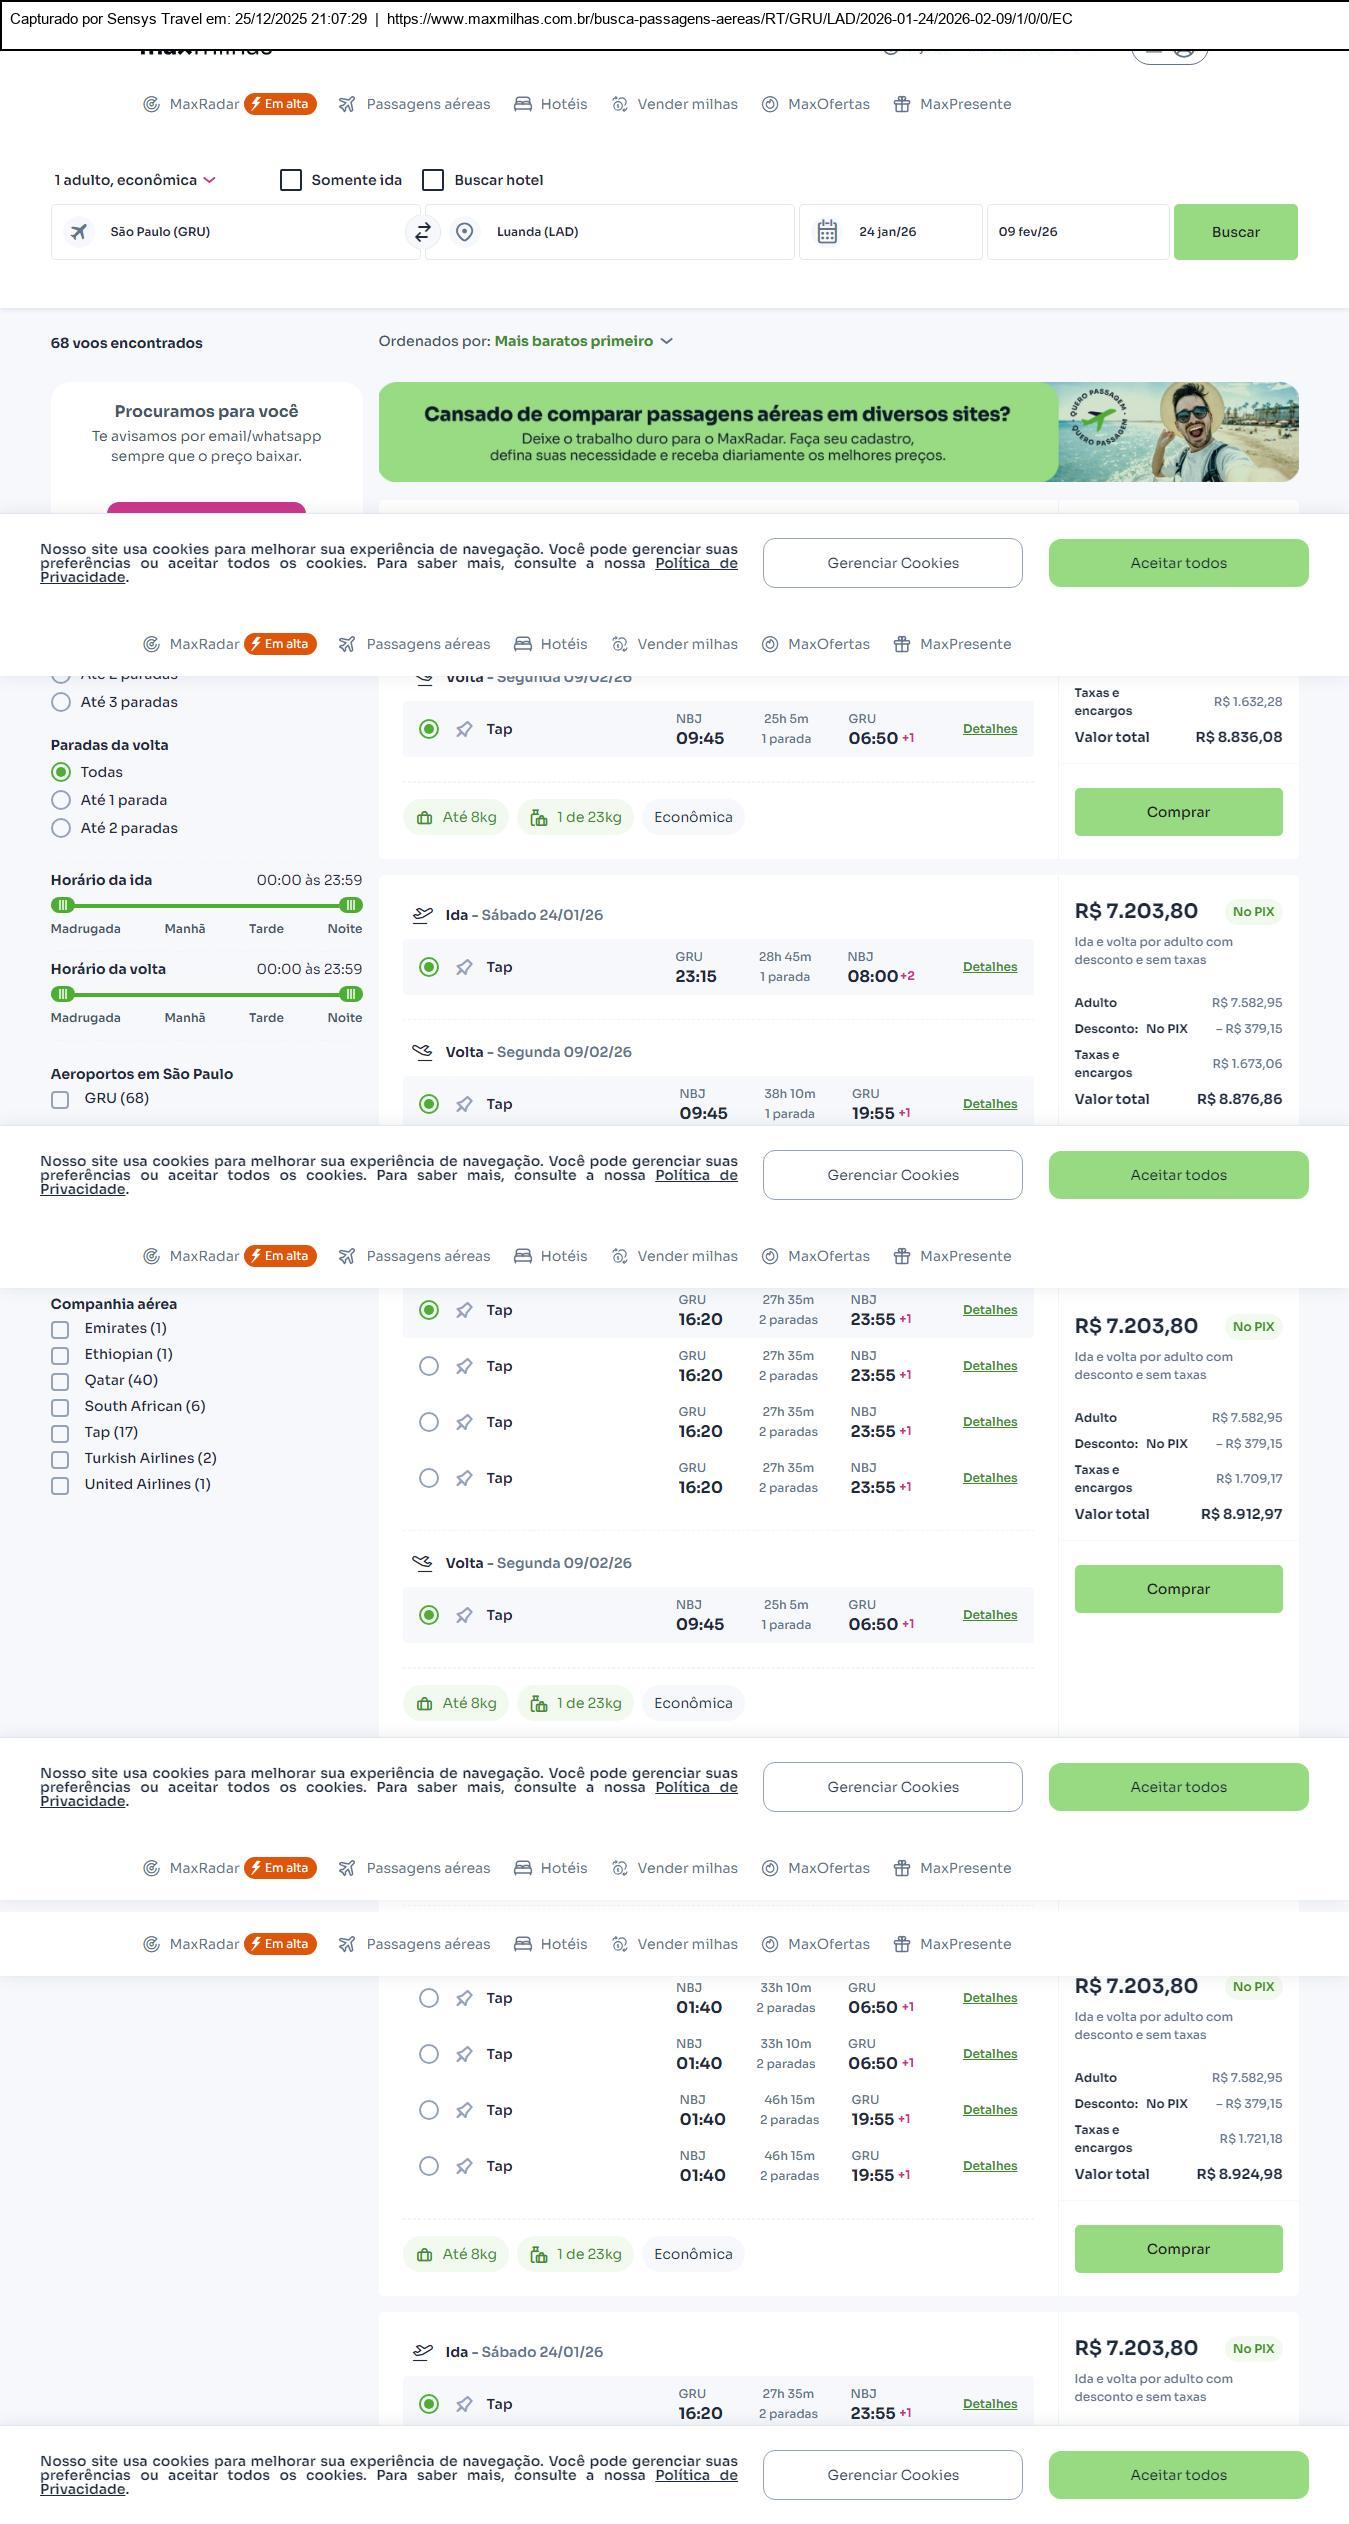Viewport: 1349px width, 2524px height.
Task: Open Detalhes for the 23:15 GRU departure
Action: tap(989, 967)
